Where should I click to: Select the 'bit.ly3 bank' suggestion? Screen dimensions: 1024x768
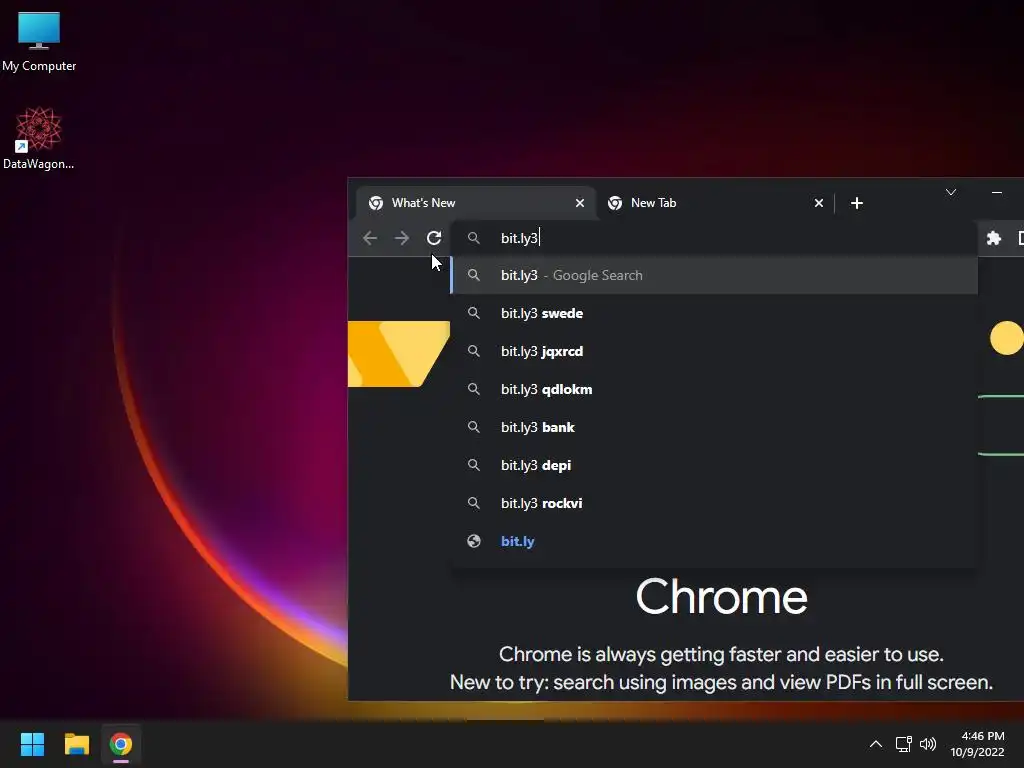[714, 427]
